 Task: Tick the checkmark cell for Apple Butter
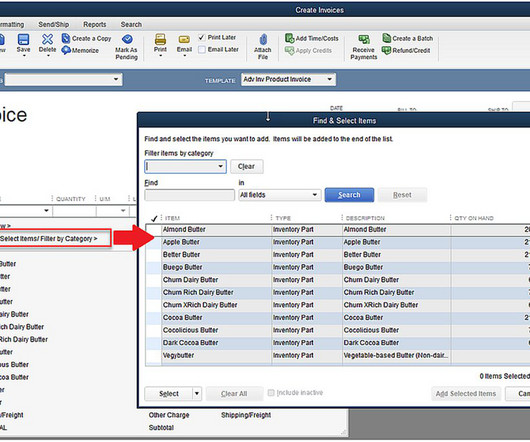pyautogui.click(x=154, y=242)
